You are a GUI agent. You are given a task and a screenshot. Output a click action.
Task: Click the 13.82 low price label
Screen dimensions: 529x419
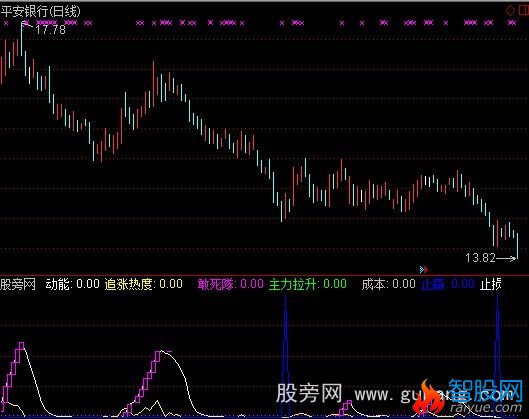pos(480,258)
